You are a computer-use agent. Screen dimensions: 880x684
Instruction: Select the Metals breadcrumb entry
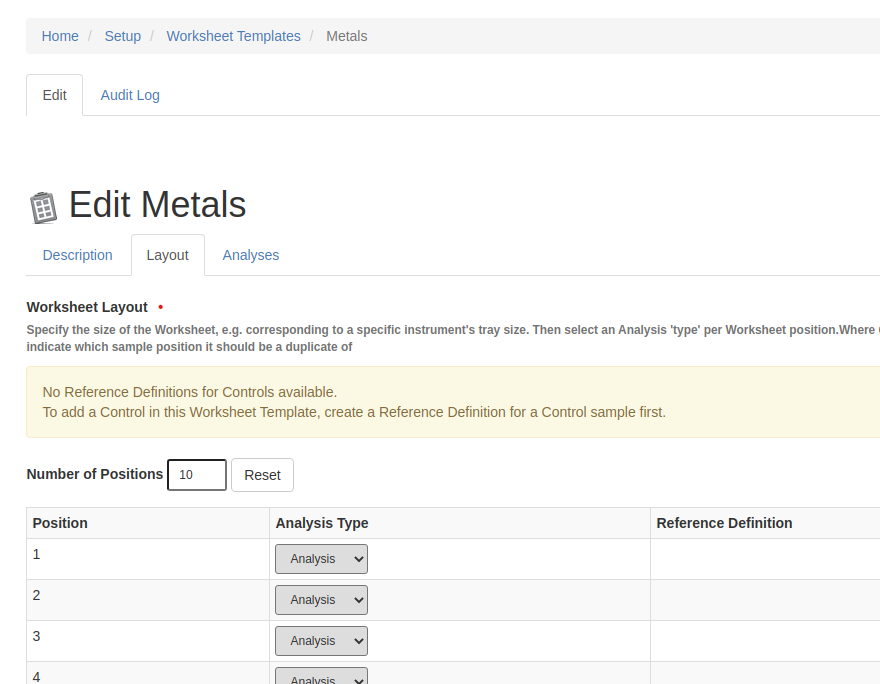pyautogui.click(x=346, y=36)
